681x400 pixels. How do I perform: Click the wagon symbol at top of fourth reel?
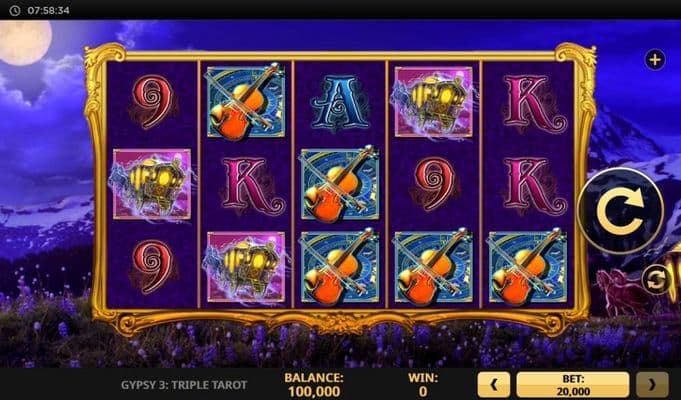(433, 102)
